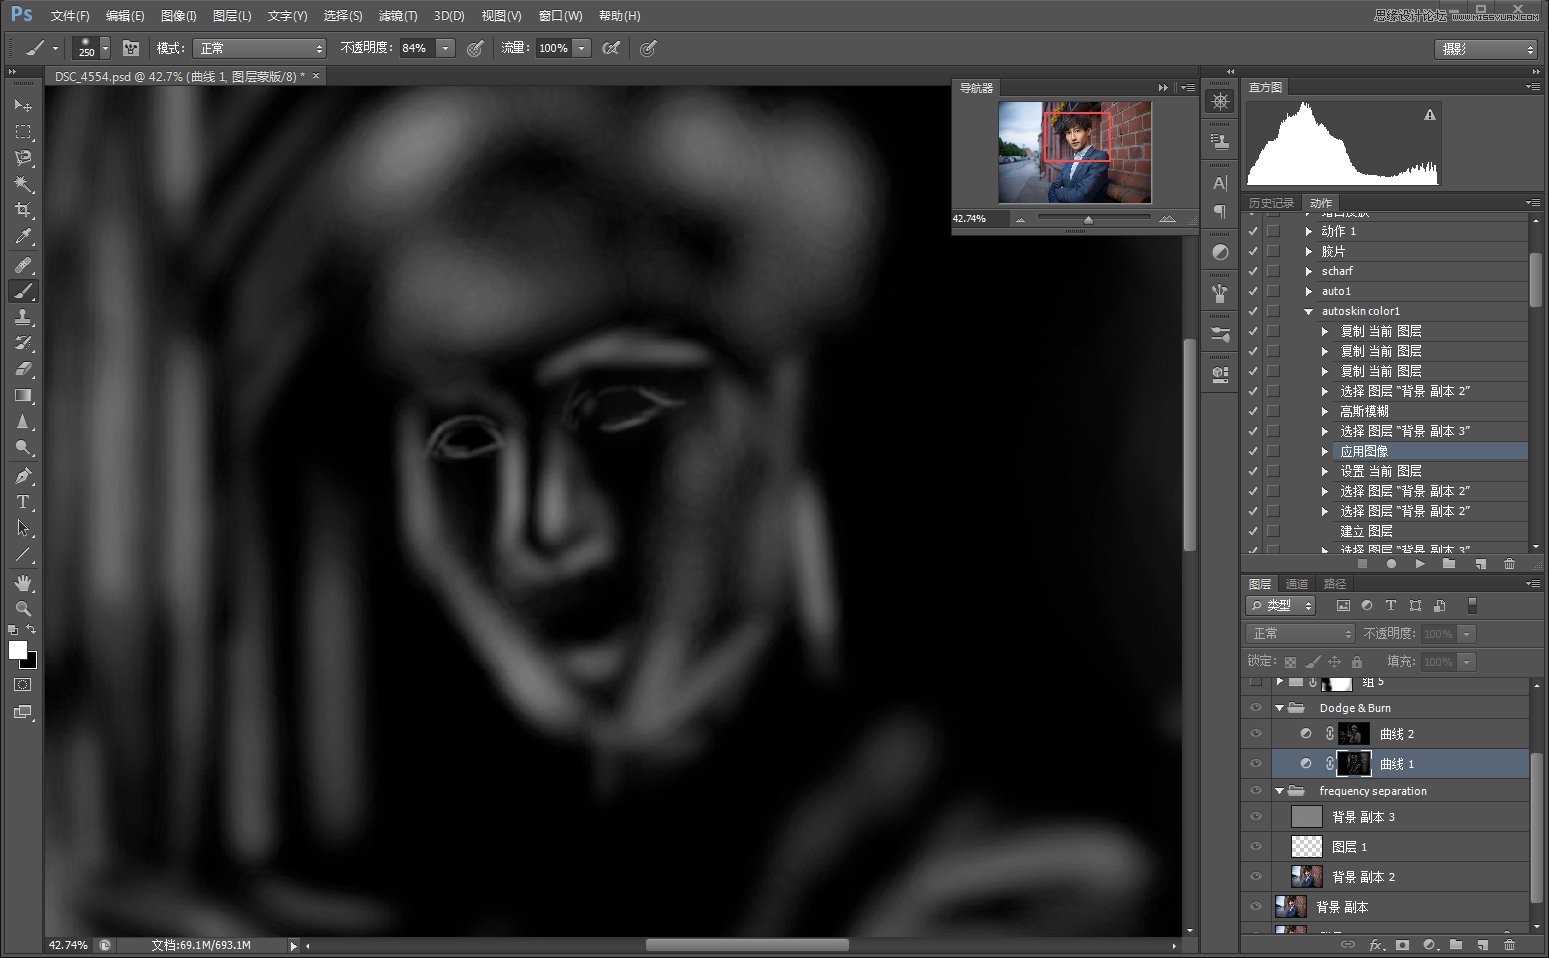Viewport: 1549px width, 958px height.
Task: Hide the 曲线 2 layer
Action: point(1256,734)
